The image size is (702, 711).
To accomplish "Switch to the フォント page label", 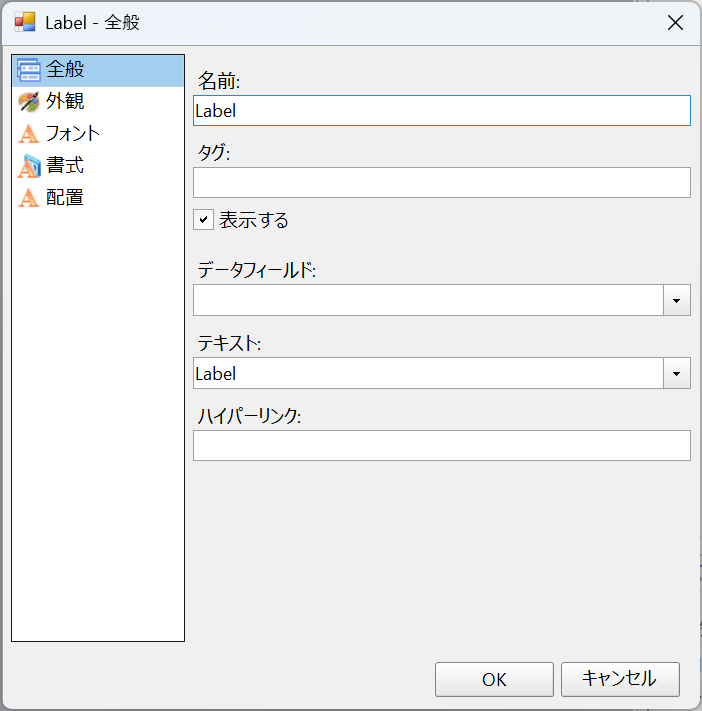I will pos(73,134).
